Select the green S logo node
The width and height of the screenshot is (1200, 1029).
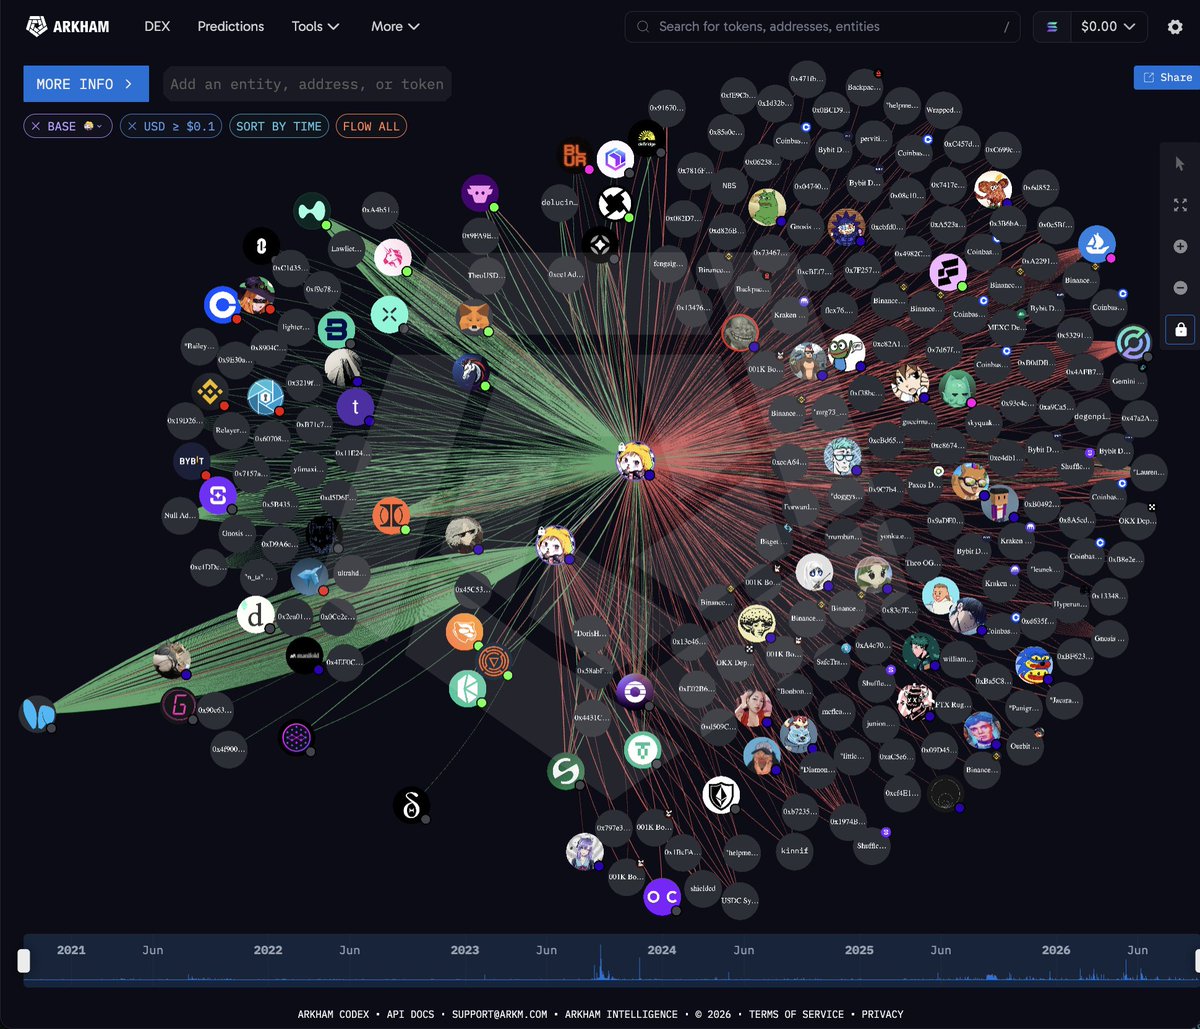click(x=566, y=771)
